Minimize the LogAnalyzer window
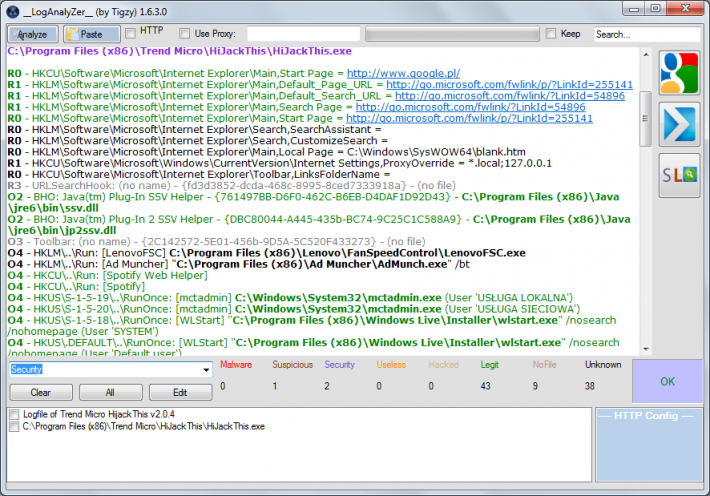Viewport: 710px width, 496px height. click(x=634, y=9)
